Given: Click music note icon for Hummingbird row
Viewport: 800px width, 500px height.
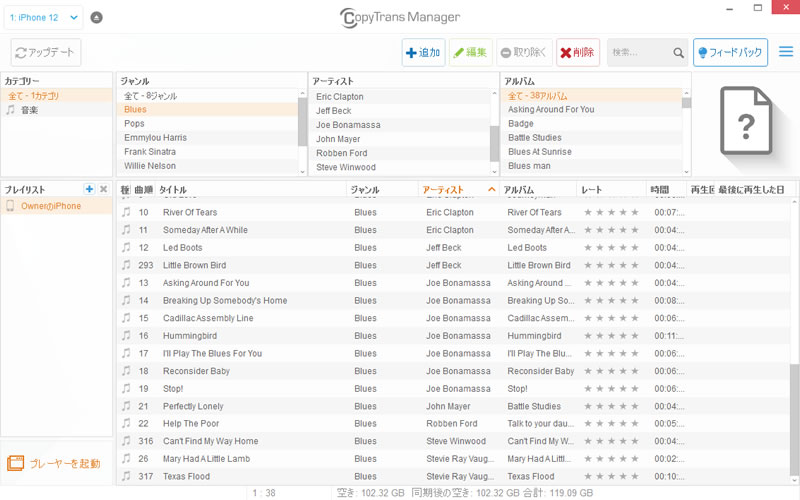Looking at the screenshot, I should tap(126, 336).
